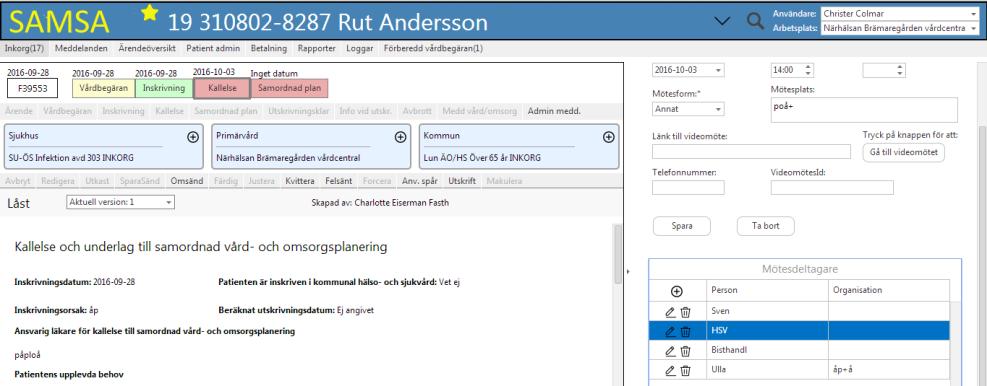Image resolution: width=987 pixels, height=386 pixels.
Task: Select the Inskrivning step box
Action: click(164, 88)
